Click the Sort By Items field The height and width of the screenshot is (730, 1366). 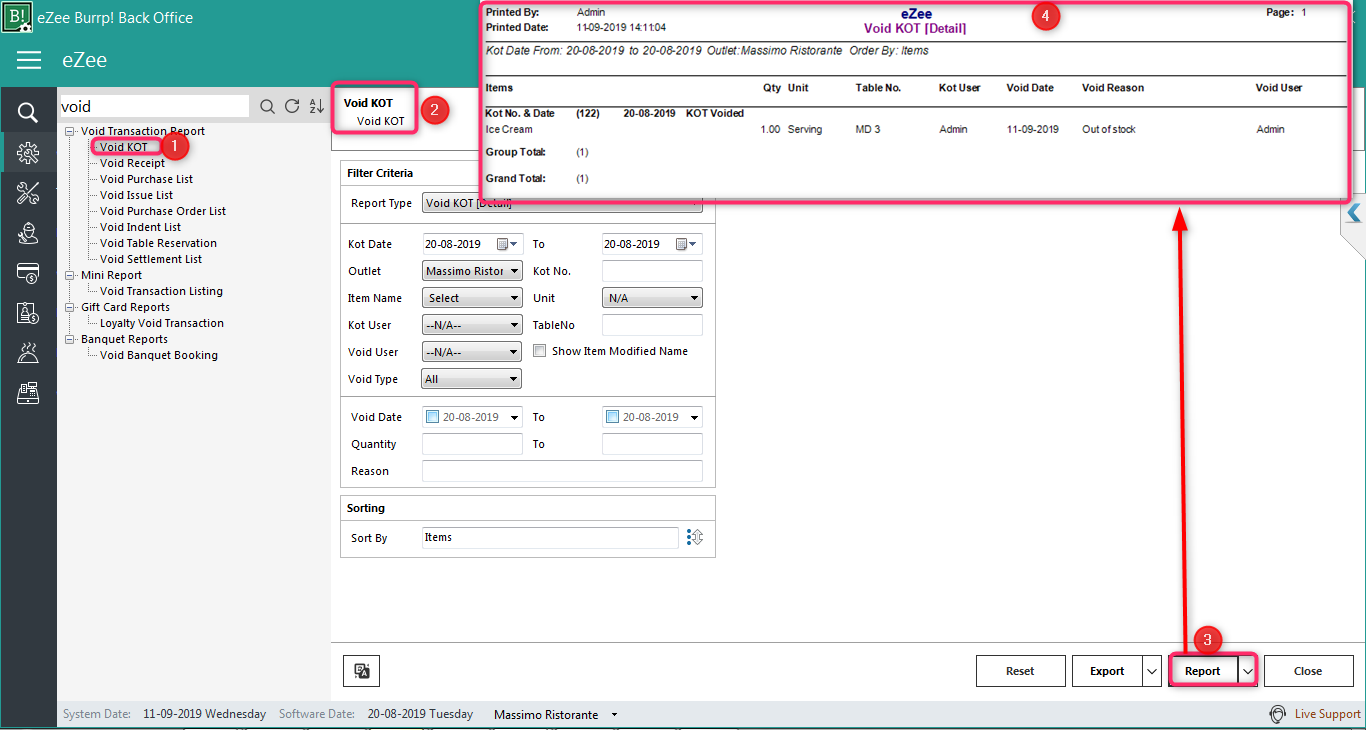pyautogui.click(x=550, y=538)
